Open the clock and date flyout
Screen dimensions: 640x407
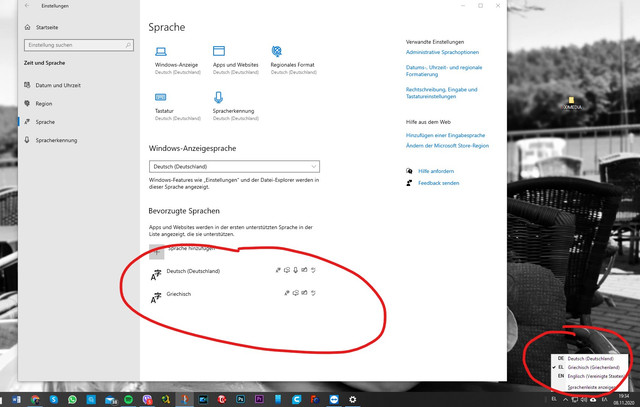click(624, 399)
